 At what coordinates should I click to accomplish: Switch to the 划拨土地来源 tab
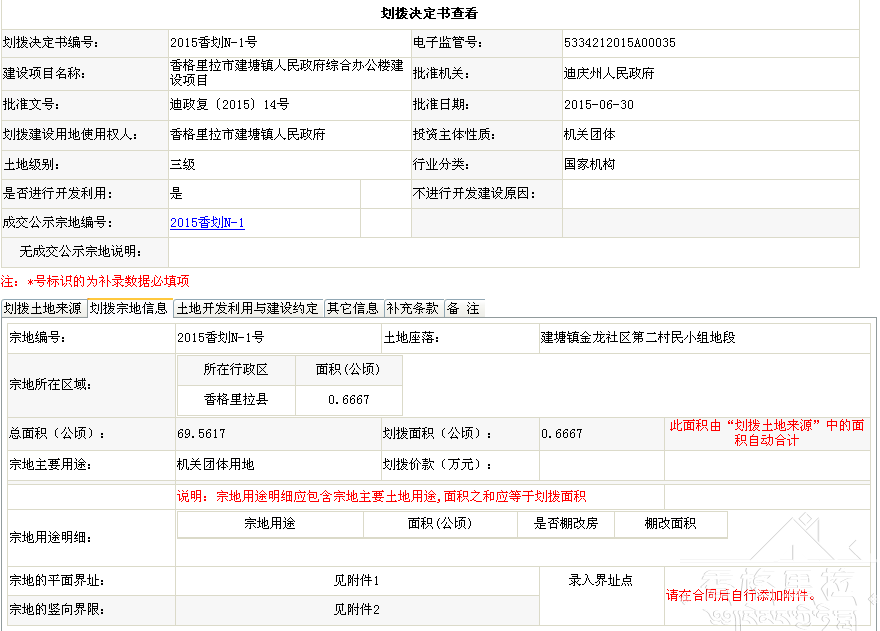43,308
